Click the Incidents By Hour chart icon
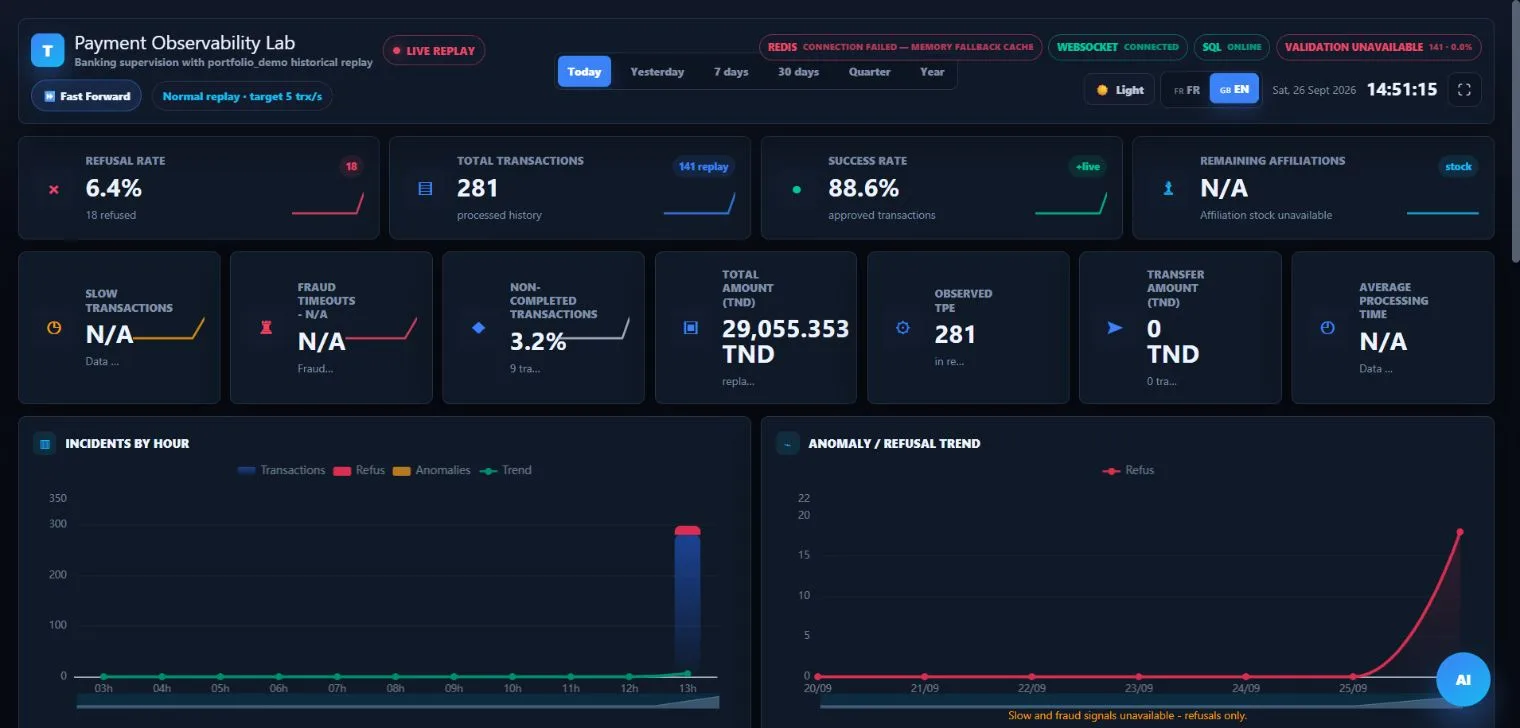The height and width of the screenshot is (728, 1520). pyautogui.click(x=44, y=443)
